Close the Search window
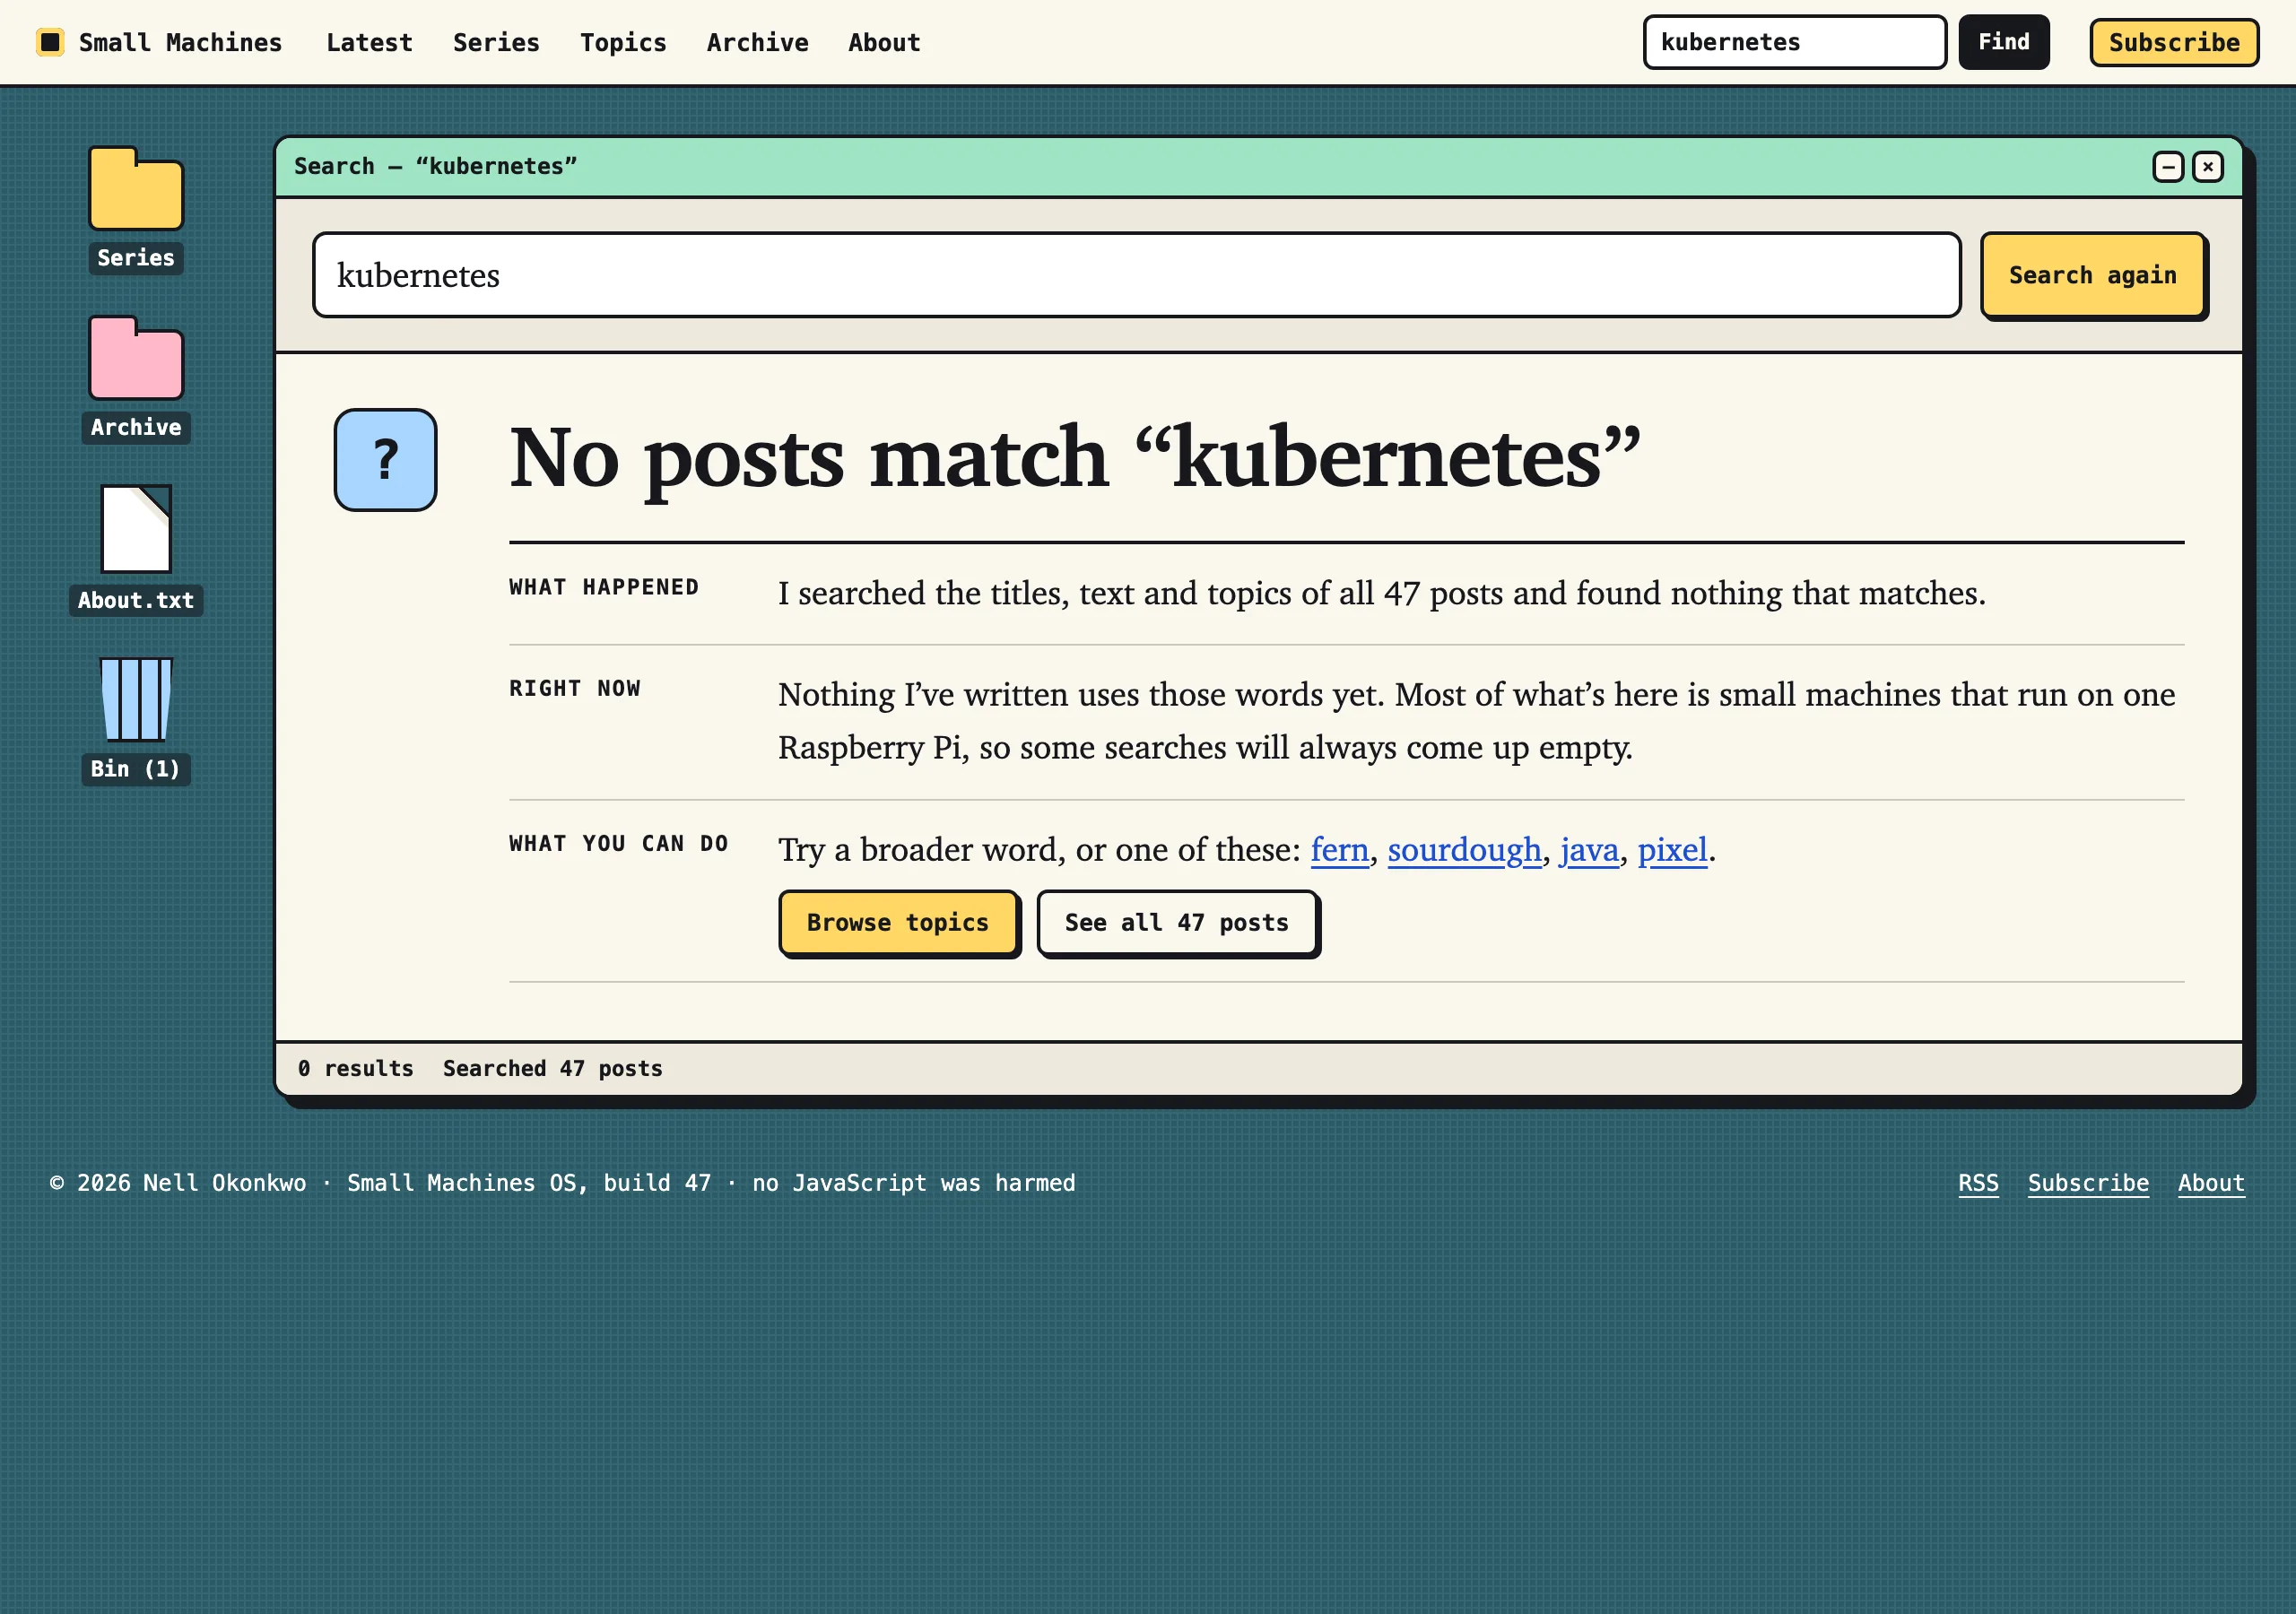The width and height of the screenshot is (2296, 1614). pyautogui.click(x=2208, y=166)
